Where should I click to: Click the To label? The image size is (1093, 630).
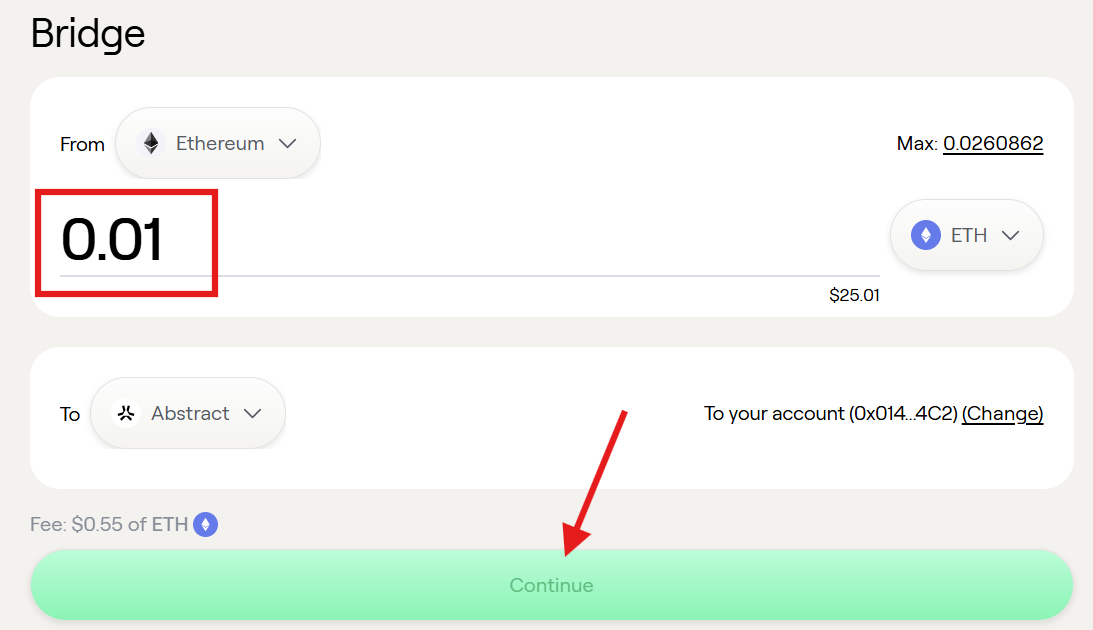click(x=70, y=415)
